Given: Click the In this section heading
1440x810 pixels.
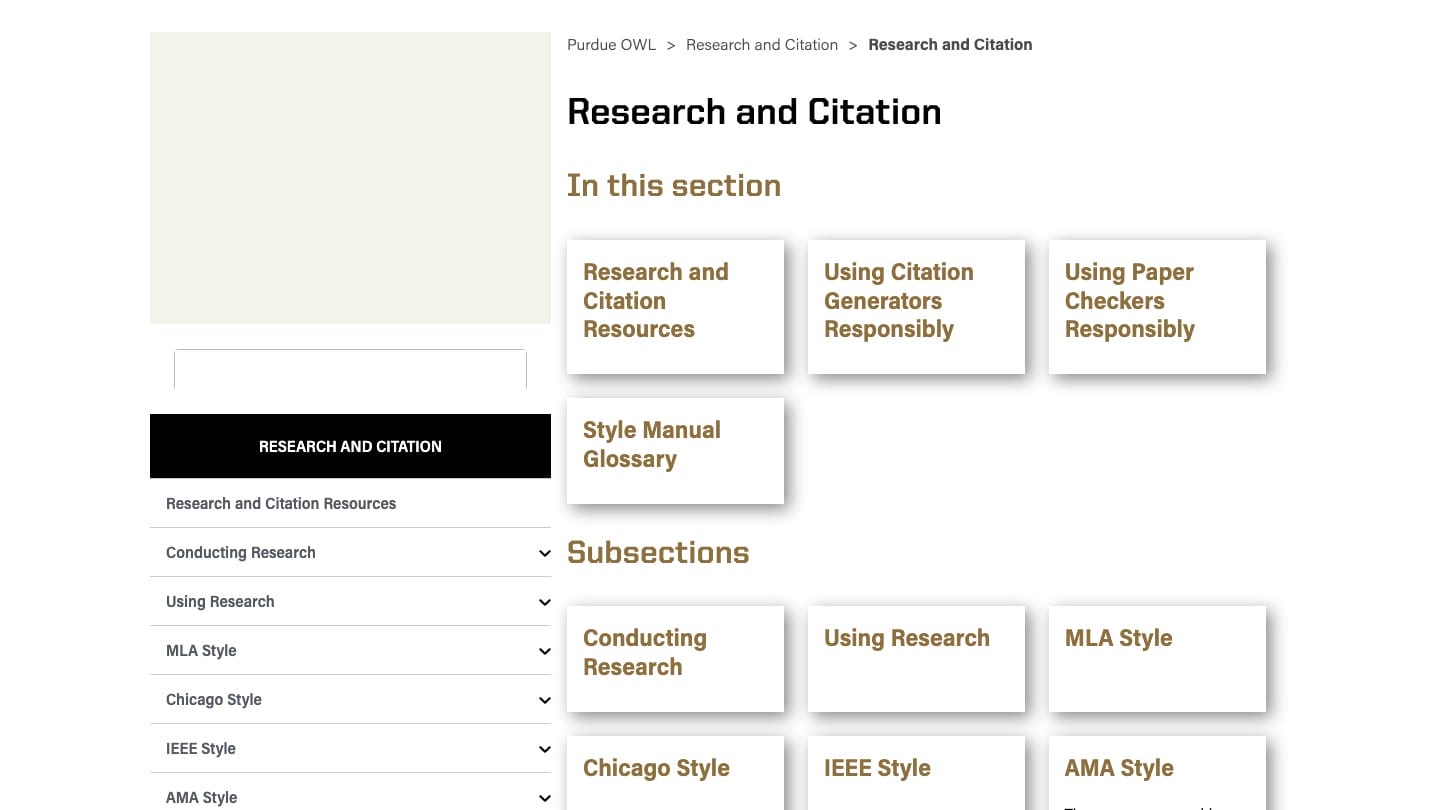Looking at the screenshot, I should click(x=674, y=185).
